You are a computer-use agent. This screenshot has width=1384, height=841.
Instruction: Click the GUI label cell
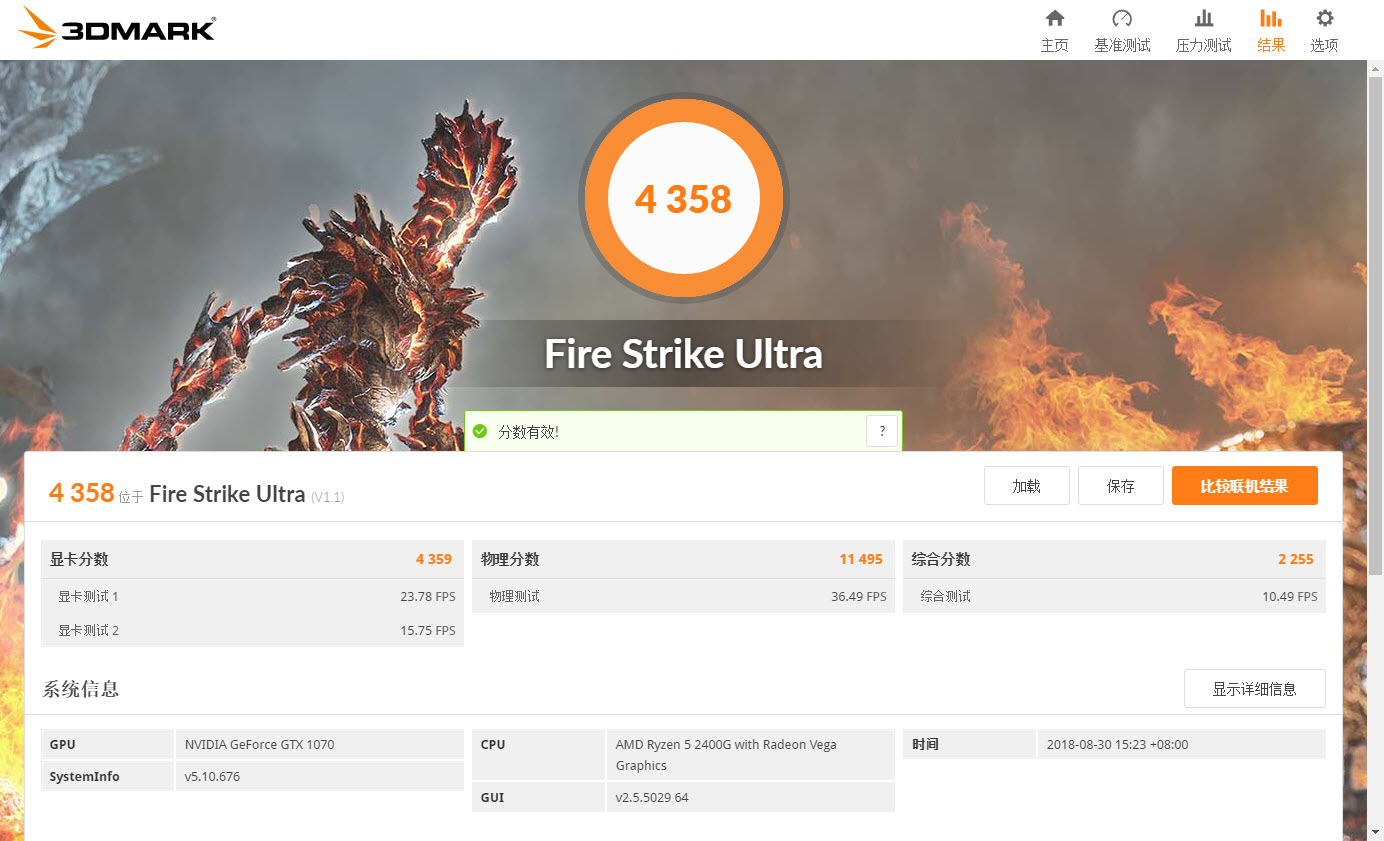coord(538,797)
